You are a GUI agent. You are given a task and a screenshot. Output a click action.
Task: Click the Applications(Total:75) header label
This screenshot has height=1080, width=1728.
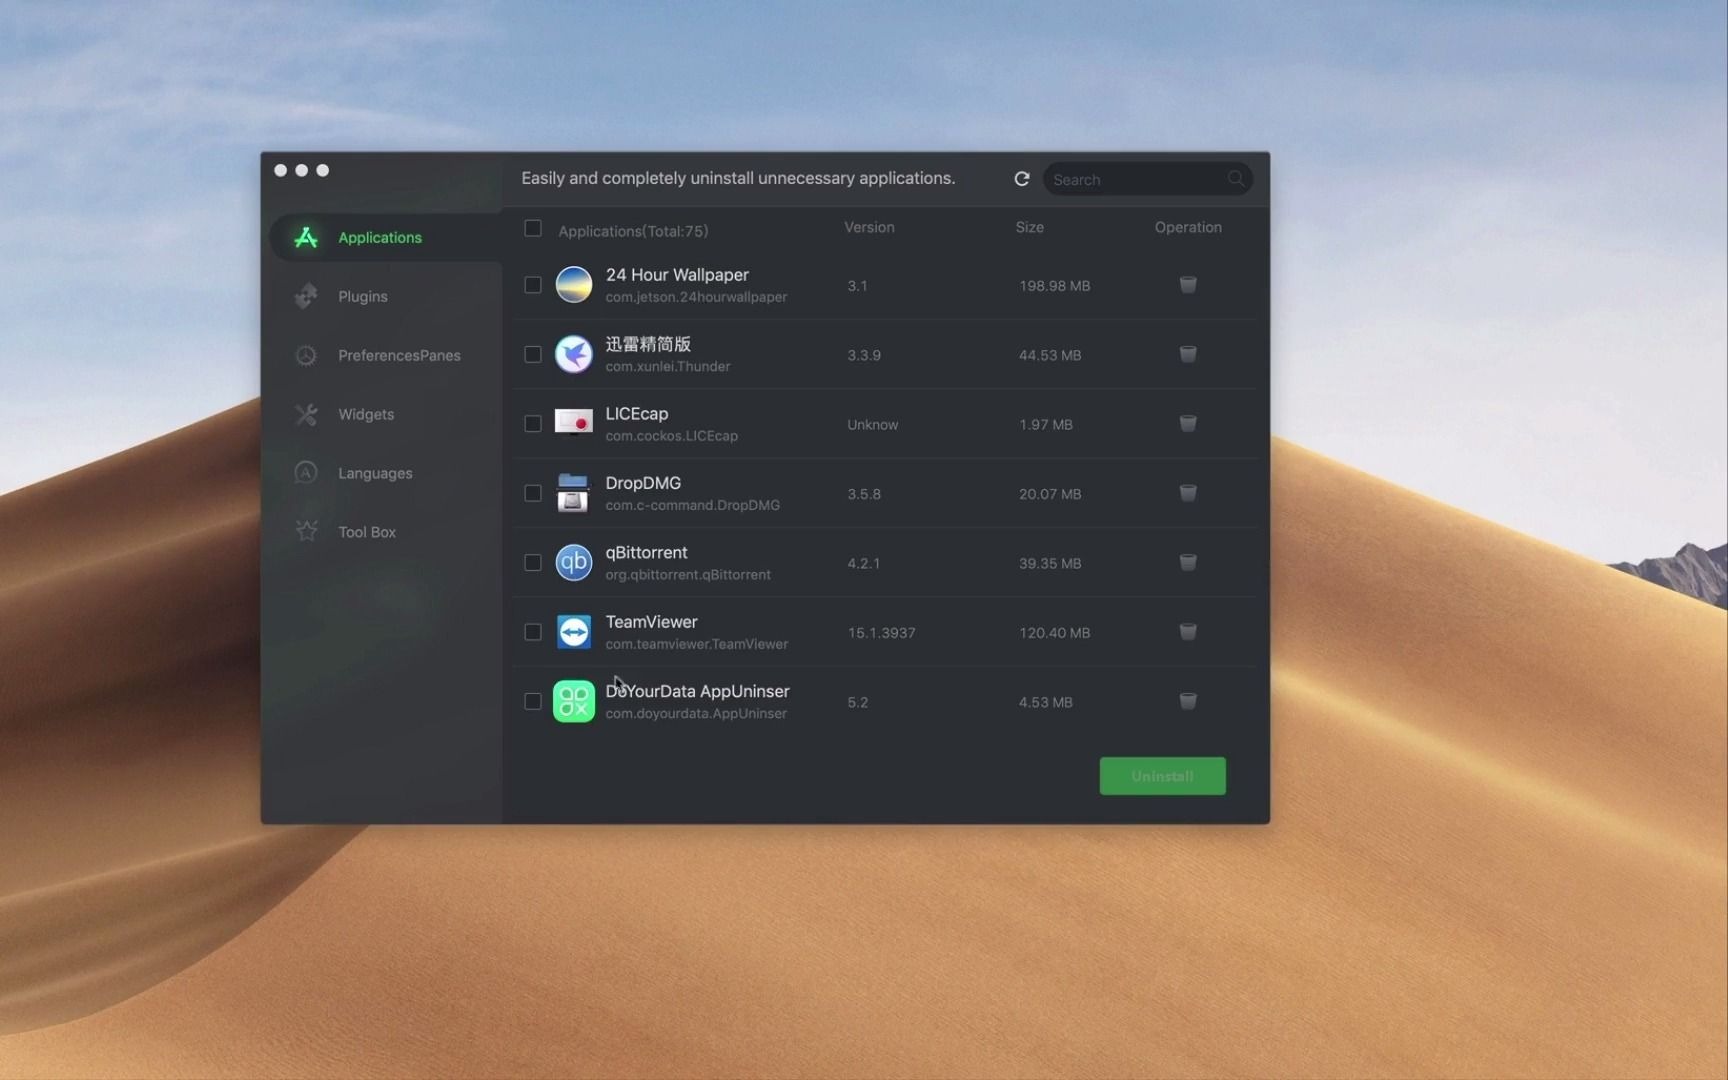pyautogui.click(x=633, y=231)
